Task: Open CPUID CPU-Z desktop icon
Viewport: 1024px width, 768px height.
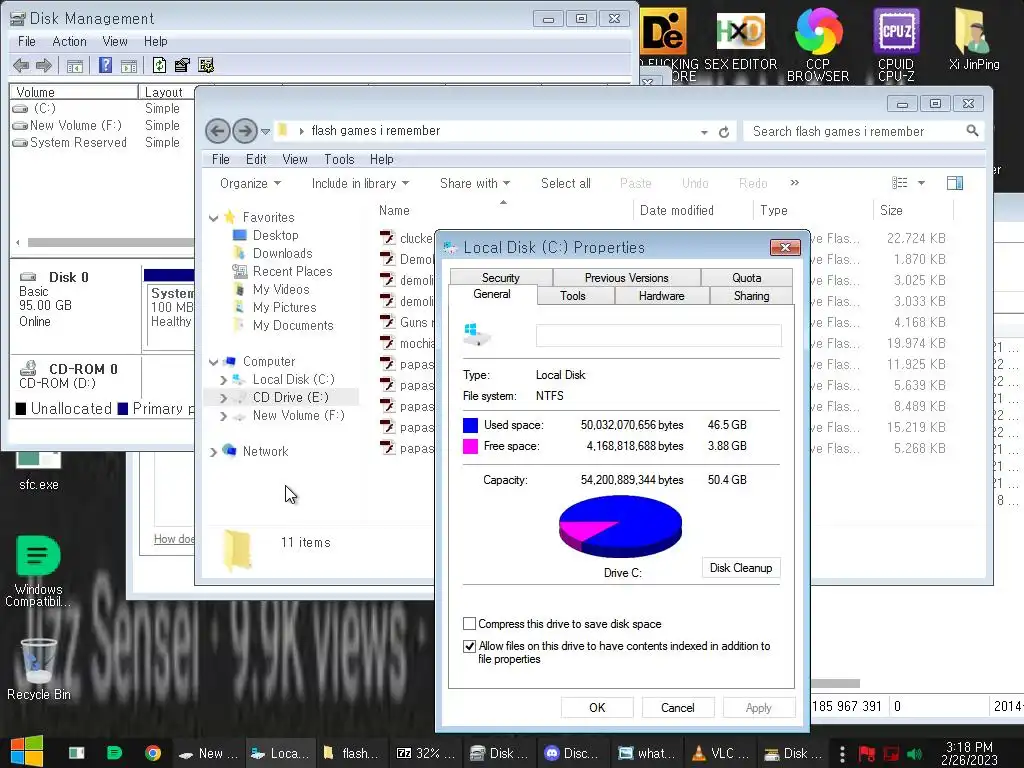Action: pyautogui.click(x=896, y=44)
